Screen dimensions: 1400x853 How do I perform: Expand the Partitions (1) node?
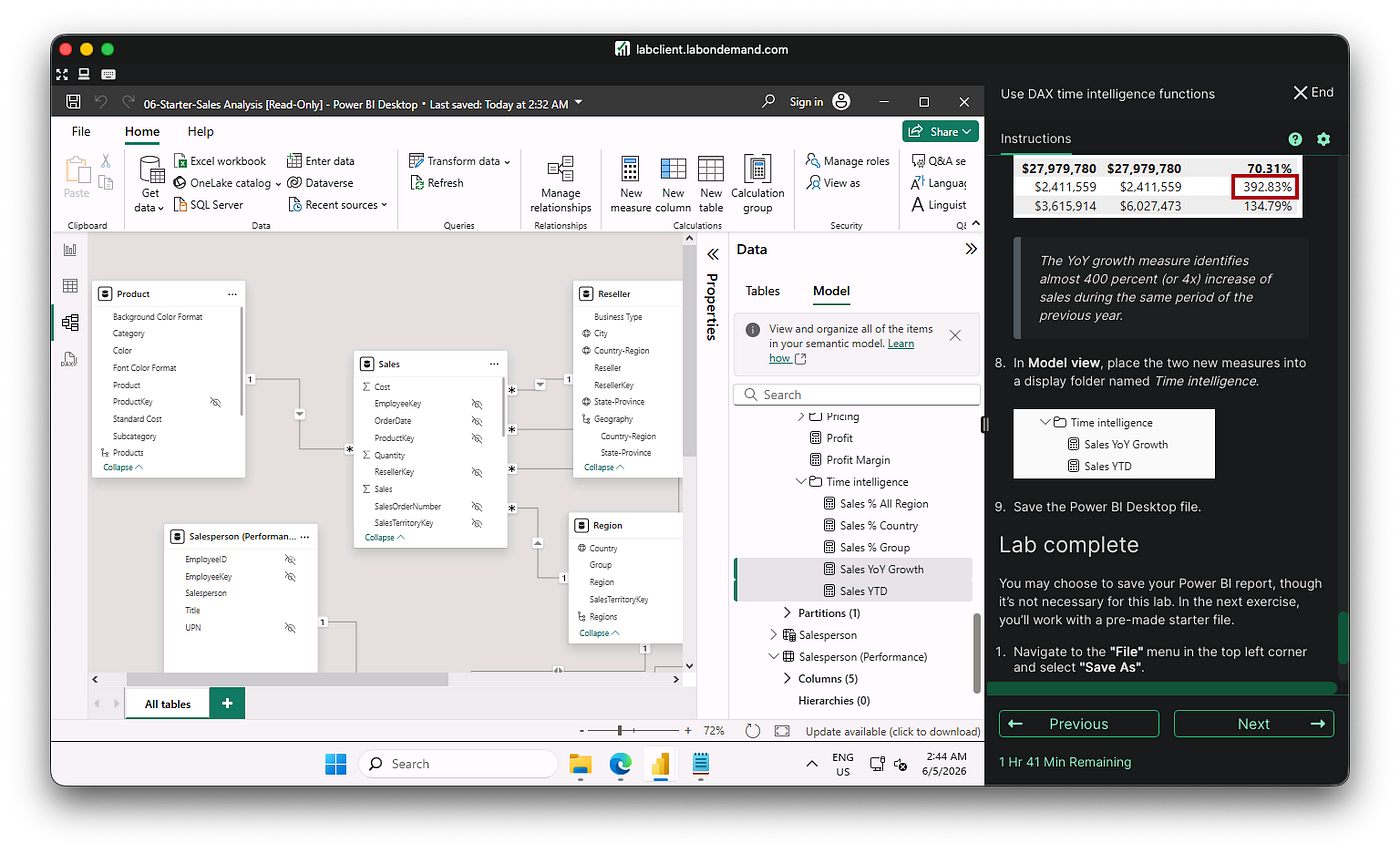[x=786, y=613]
